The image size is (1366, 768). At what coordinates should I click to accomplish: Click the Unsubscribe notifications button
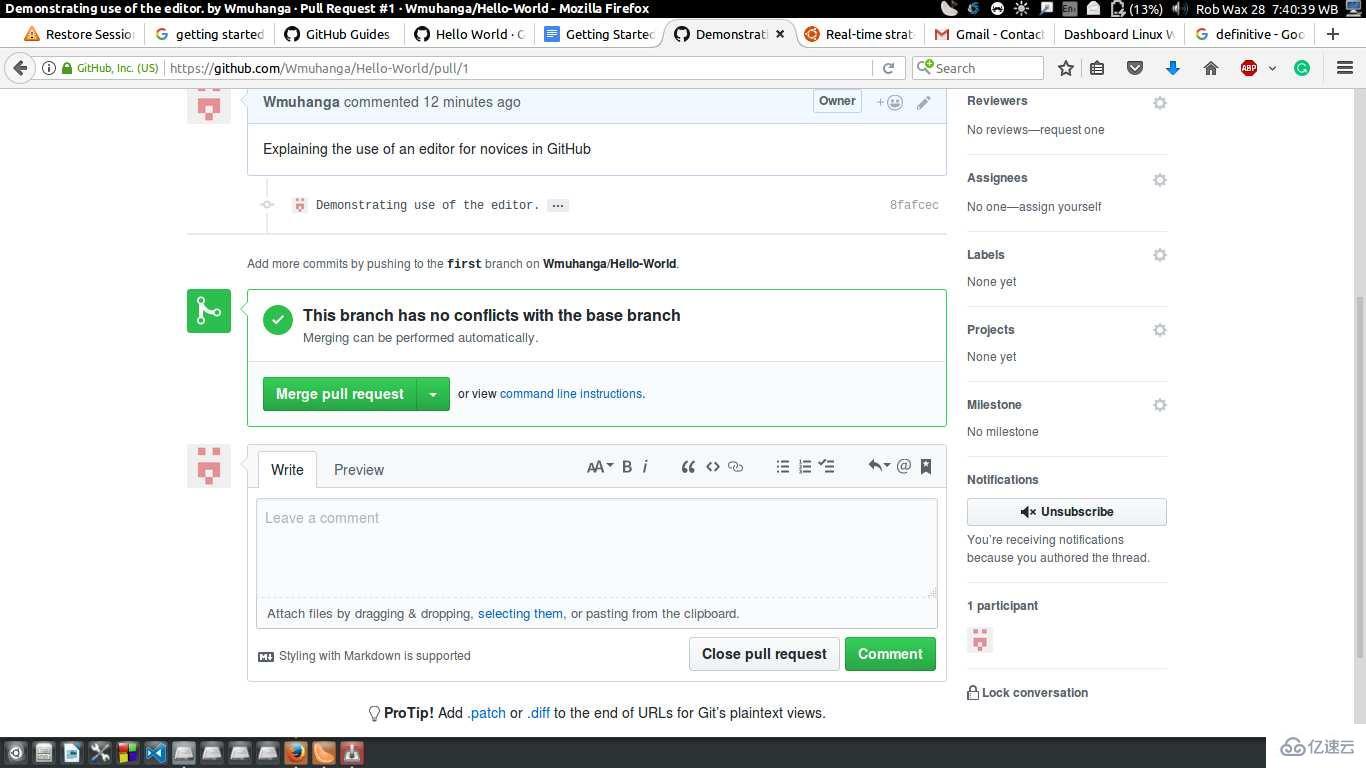click(x=1067, y=512)
